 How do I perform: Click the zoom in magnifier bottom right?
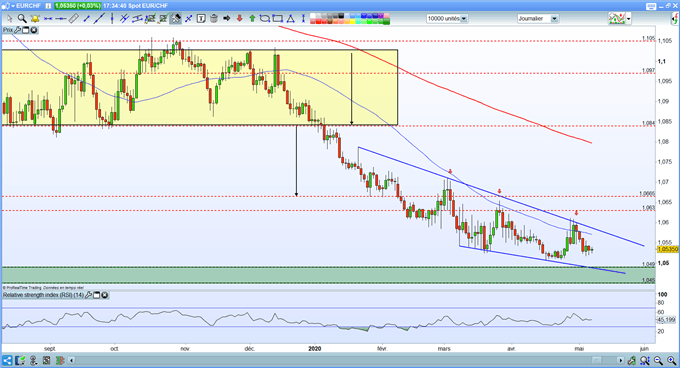671,360
